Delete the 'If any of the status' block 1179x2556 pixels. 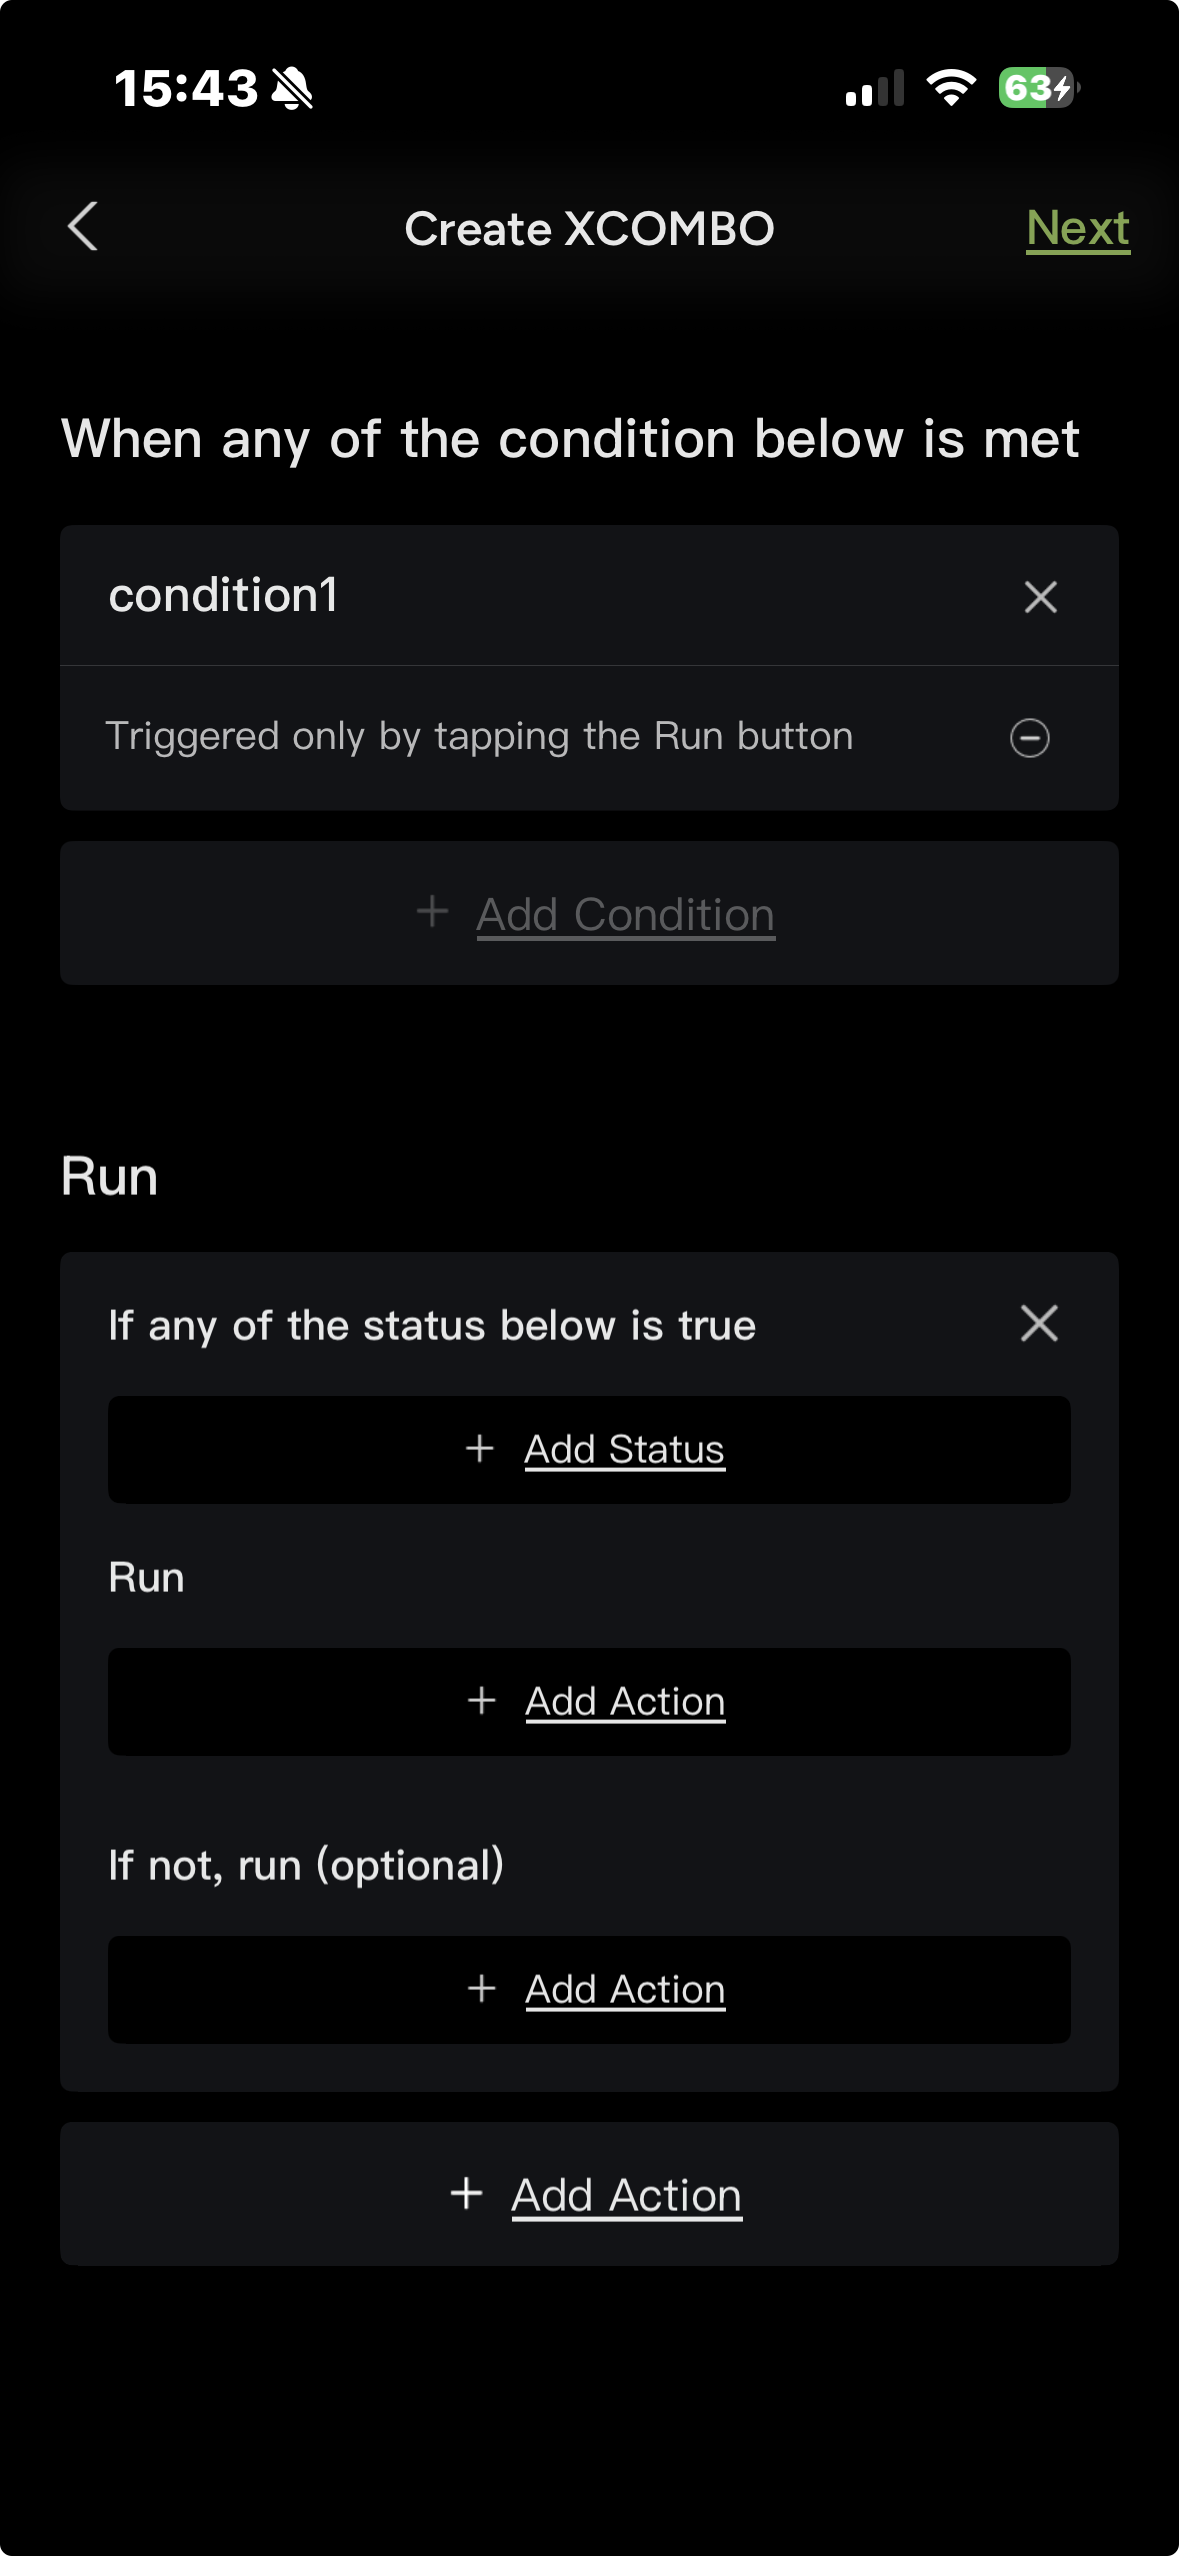click(1039, 1323)
